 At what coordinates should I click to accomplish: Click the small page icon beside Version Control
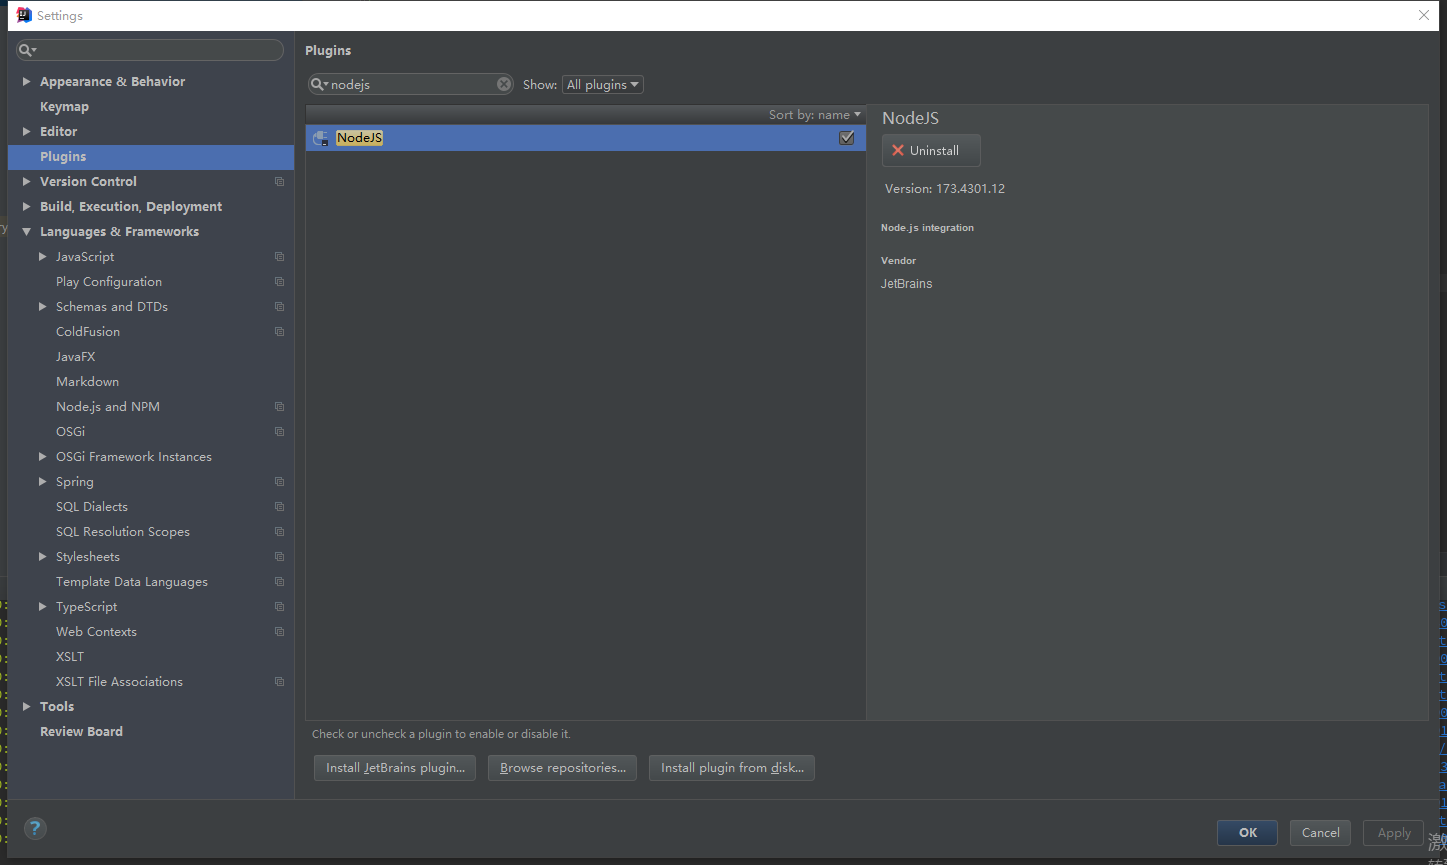[278, 181]
